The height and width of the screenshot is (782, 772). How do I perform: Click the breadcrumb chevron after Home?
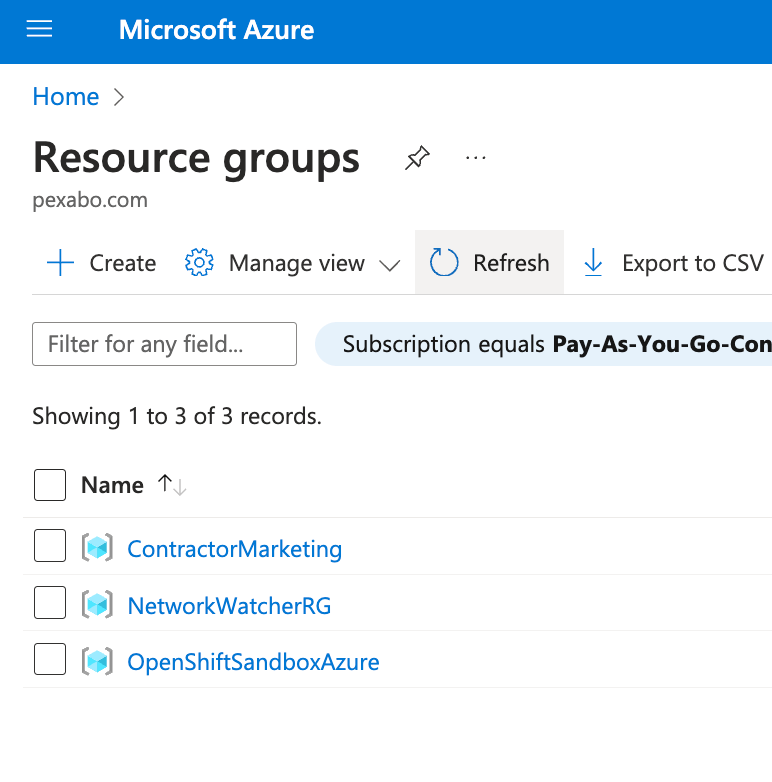119,97
